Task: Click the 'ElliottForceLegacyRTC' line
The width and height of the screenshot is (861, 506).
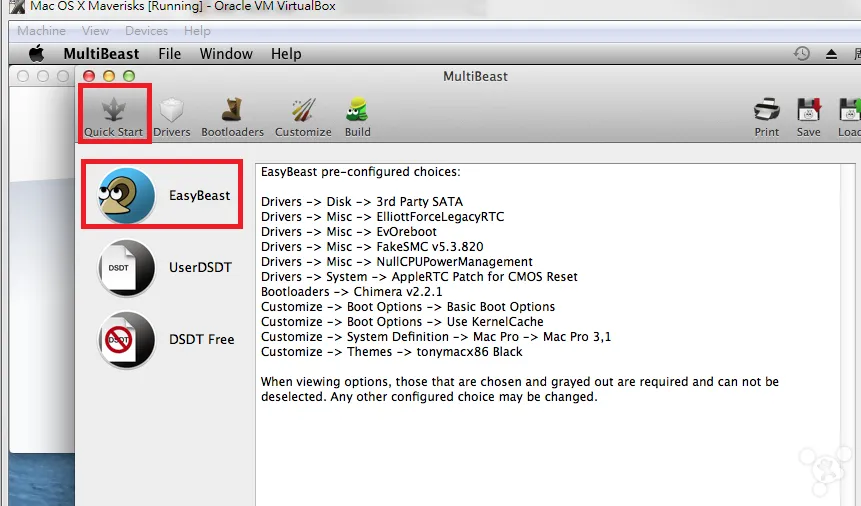Action: 382,216
